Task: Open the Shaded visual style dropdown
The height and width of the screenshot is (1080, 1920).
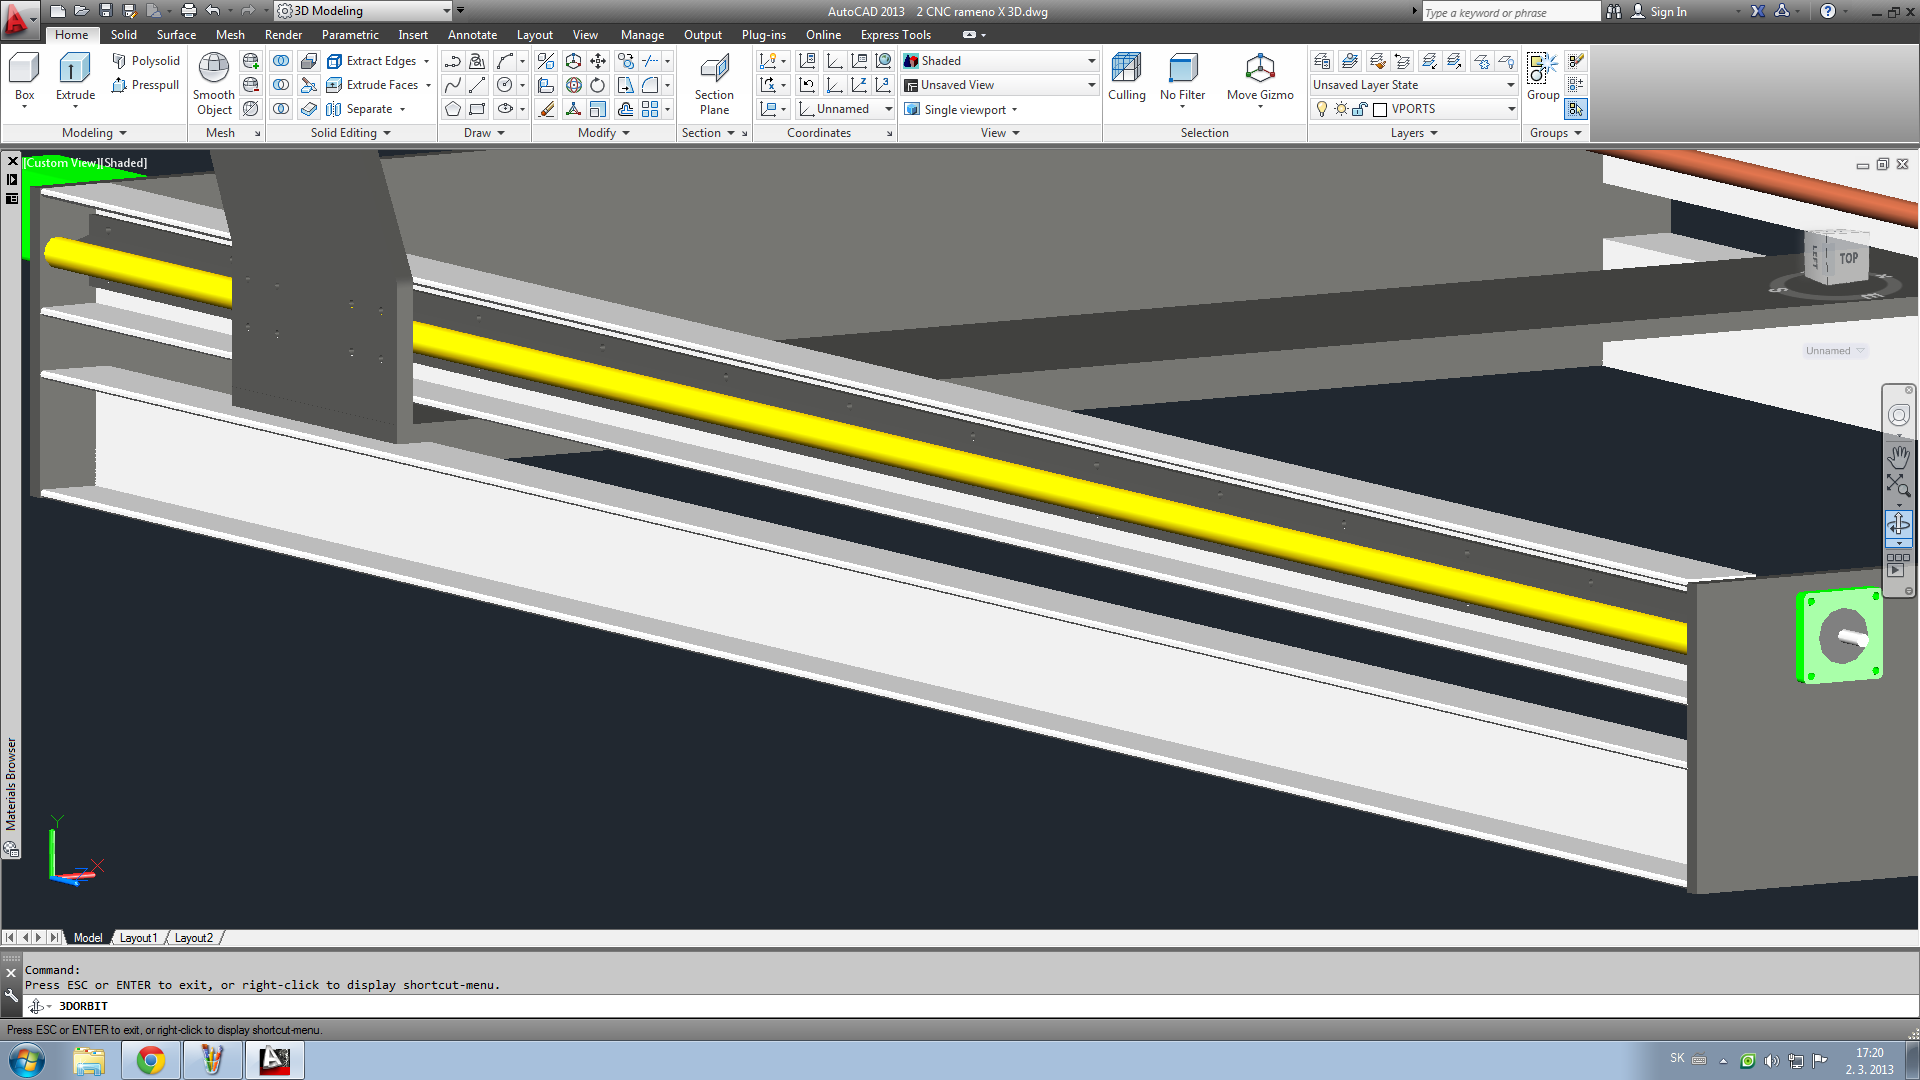Action: 1091,61
